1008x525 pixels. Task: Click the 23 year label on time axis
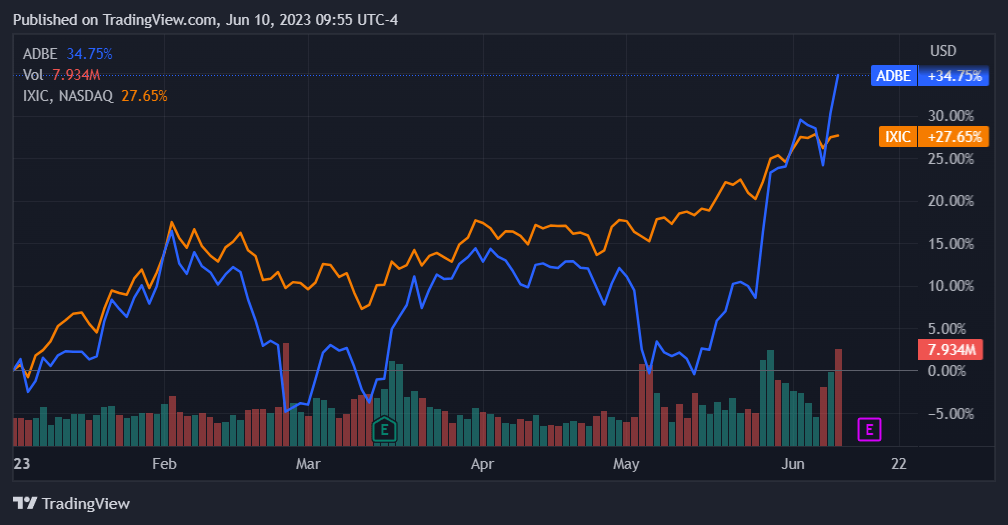tap(22, 464)
